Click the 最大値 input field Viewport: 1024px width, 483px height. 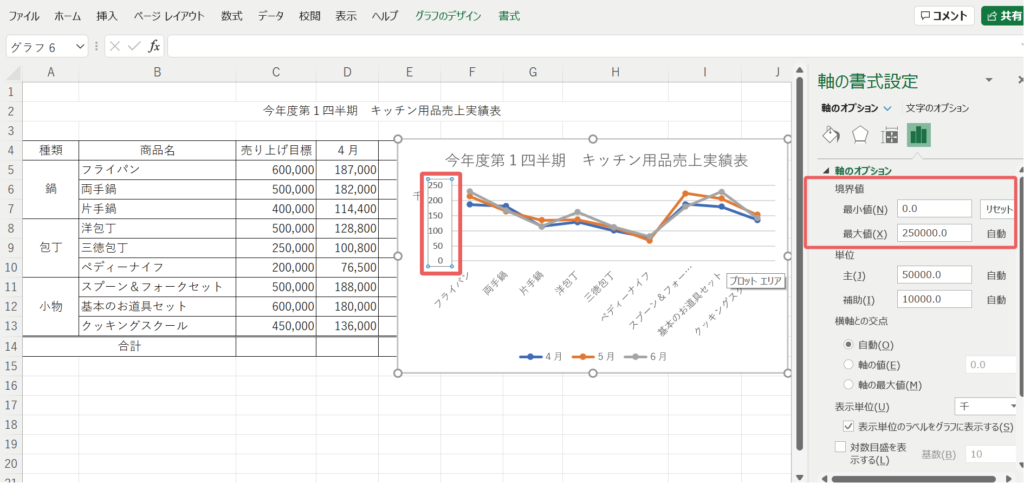(933, 233)
